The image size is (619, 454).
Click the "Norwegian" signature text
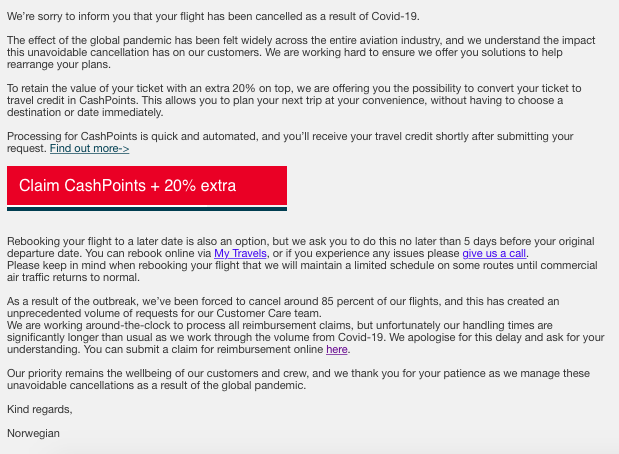(x=33, y=433)
